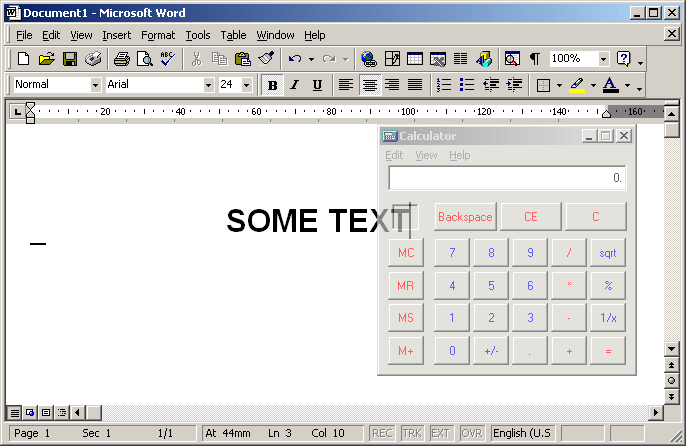The height and width of the screenshot is (446, 686).
Task: Paste from clipboard
Action: (242, 59)
